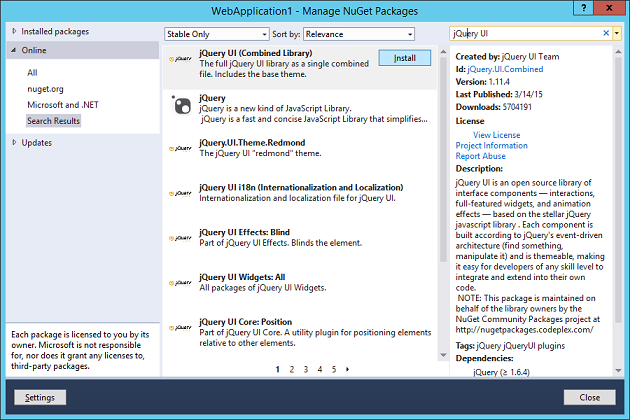Open the Sort by Relevance dropdown
Viewport: 630px width, 420px height.
point(359,34)
